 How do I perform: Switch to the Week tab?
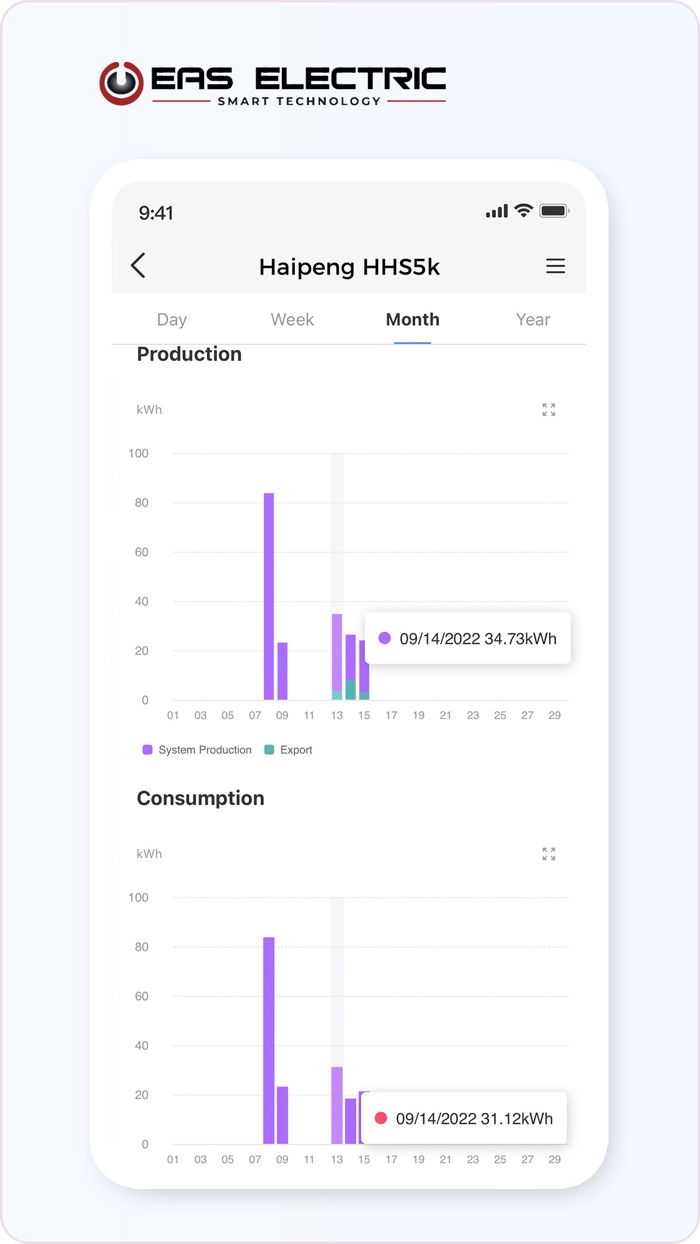tap(292, 320)
